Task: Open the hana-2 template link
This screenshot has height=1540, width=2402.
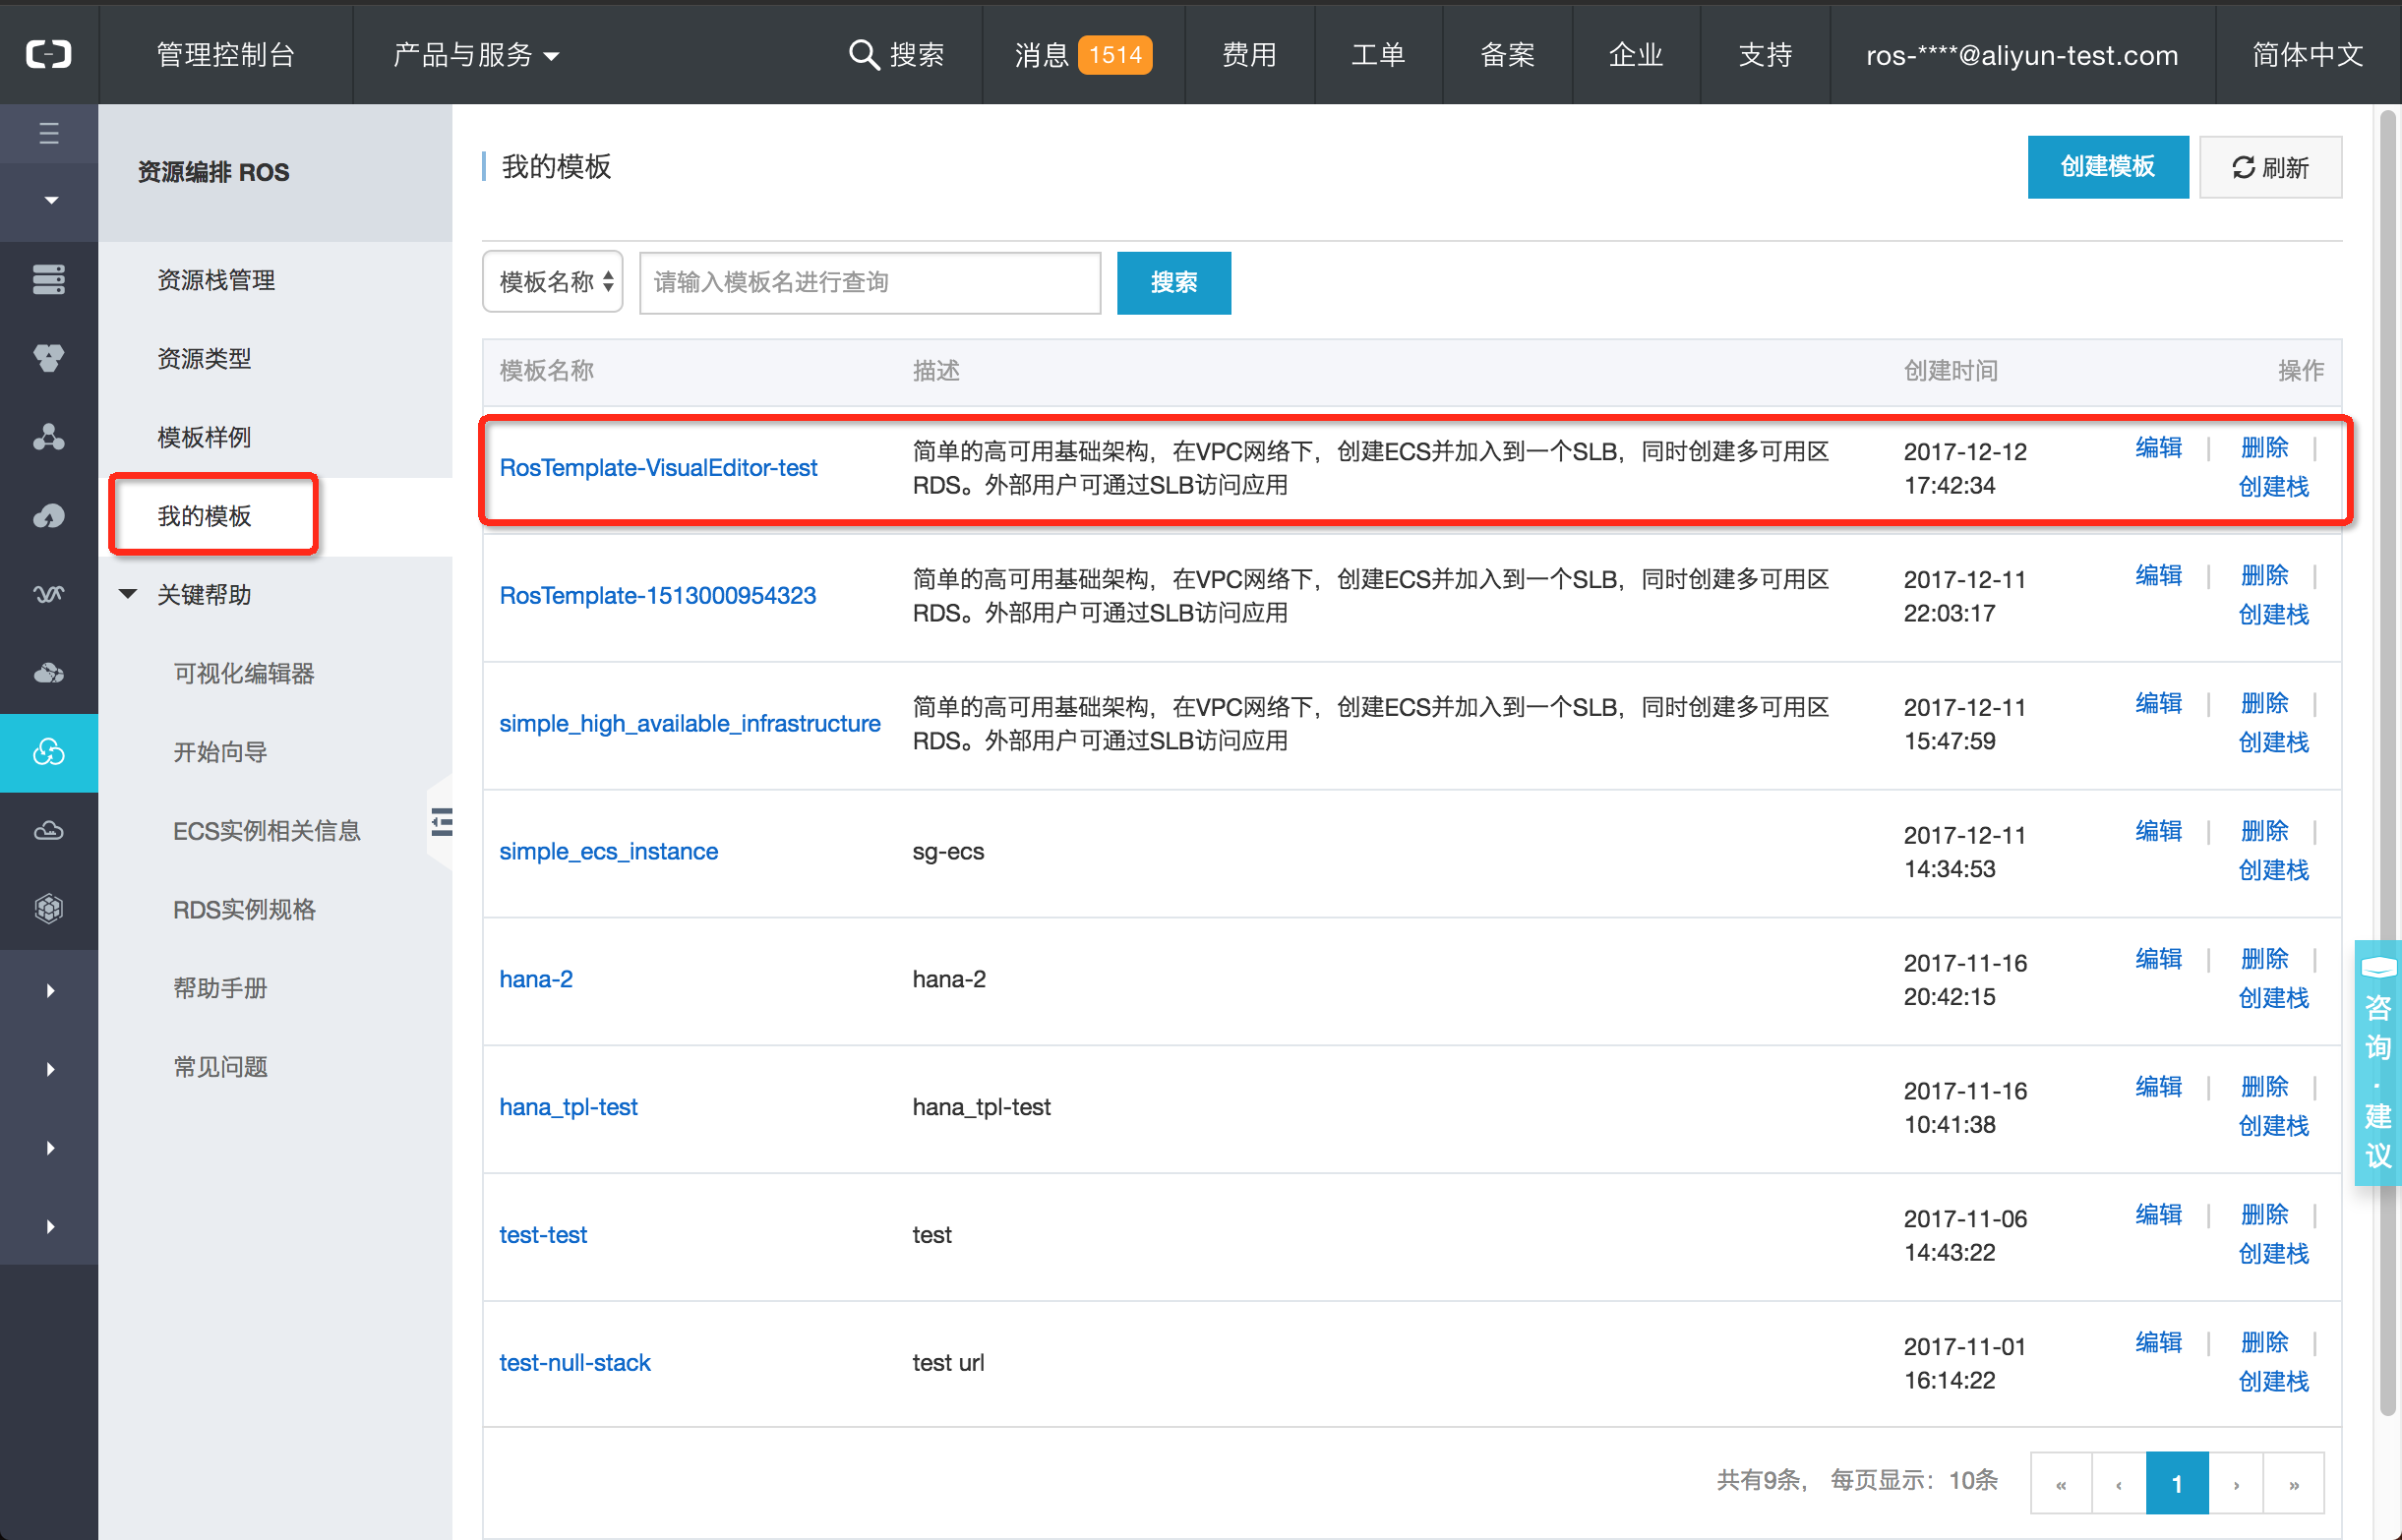Action: click(536, 979)
